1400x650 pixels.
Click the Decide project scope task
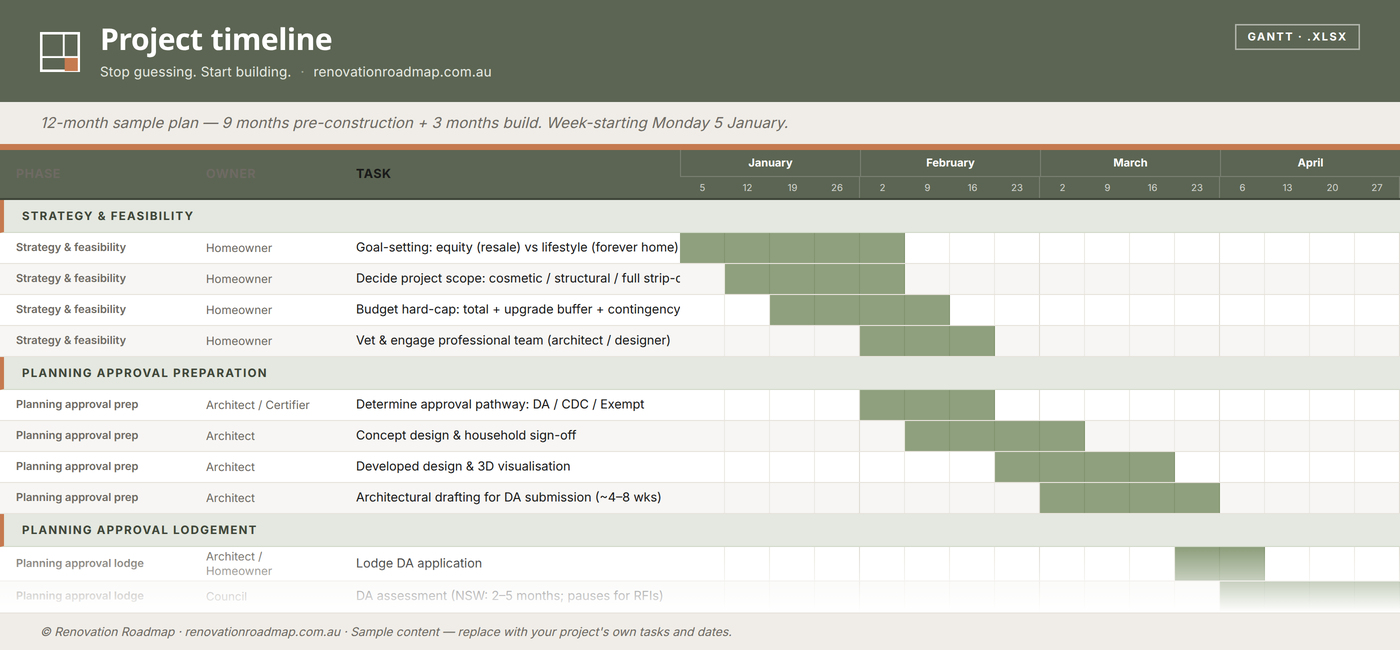[x=517, y=278]
